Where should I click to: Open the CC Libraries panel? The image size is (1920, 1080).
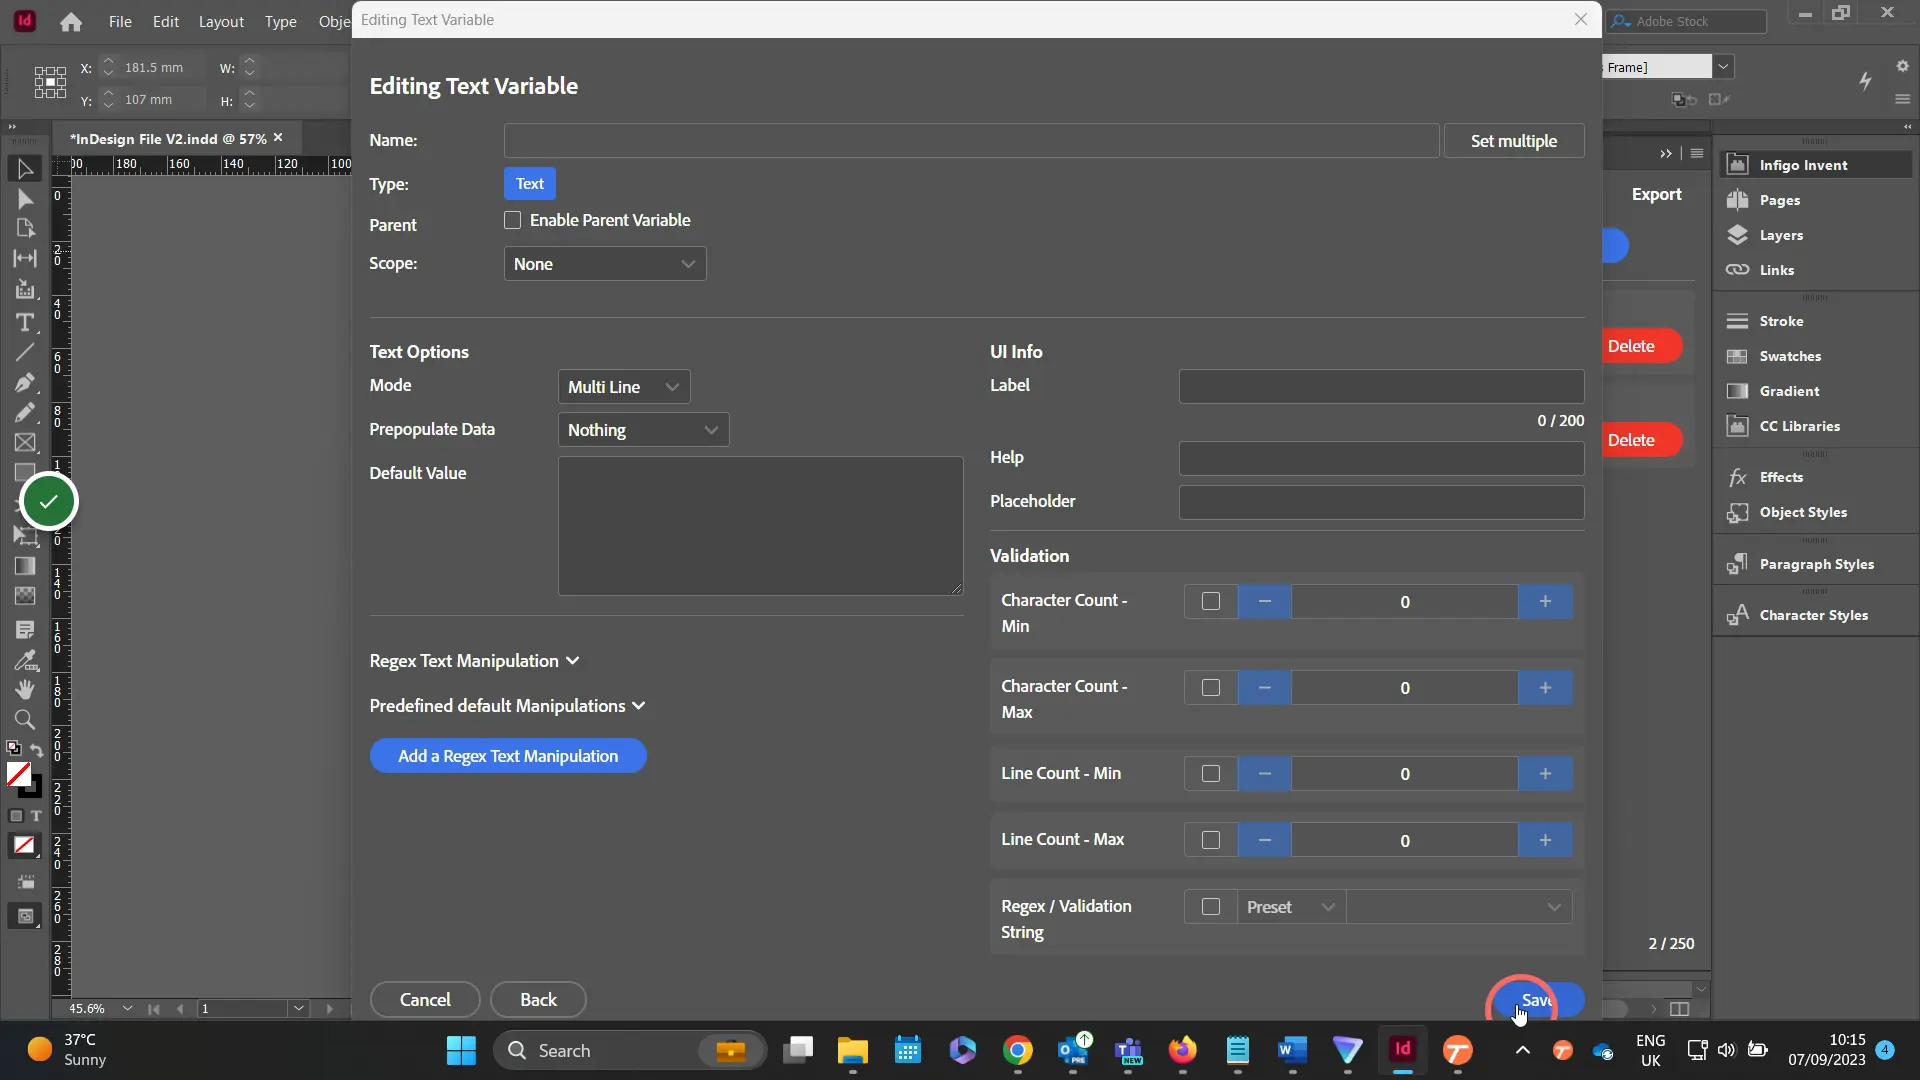pos(1799,426)
